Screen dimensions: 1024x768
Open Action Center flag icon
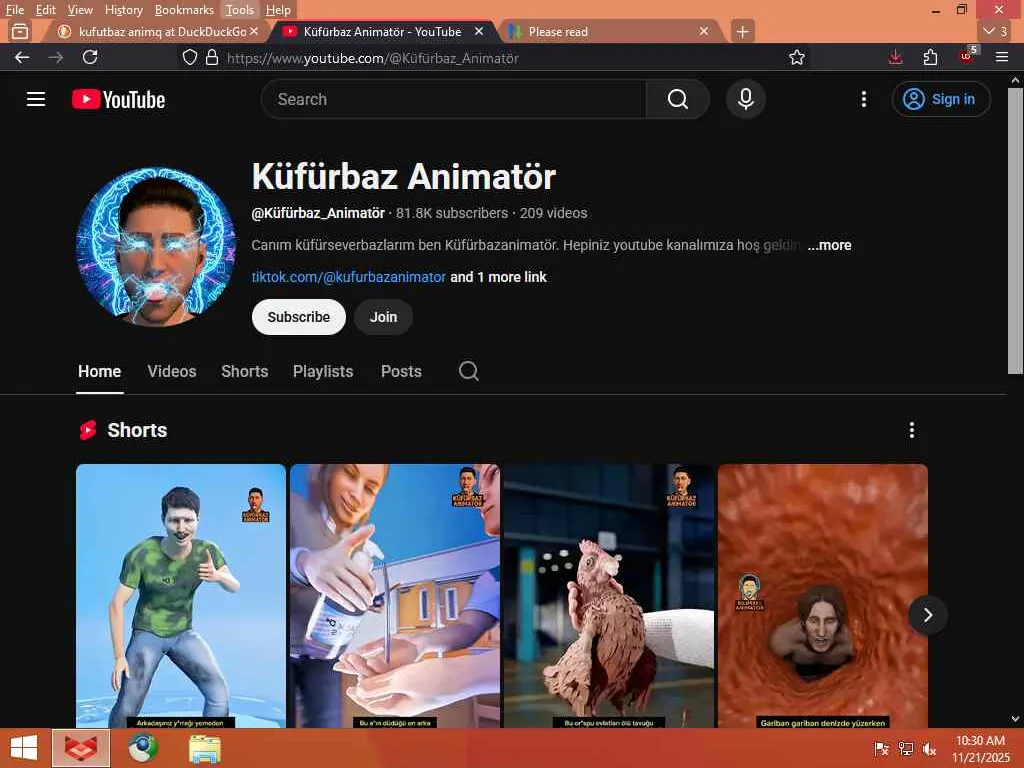tap(882, 748)
